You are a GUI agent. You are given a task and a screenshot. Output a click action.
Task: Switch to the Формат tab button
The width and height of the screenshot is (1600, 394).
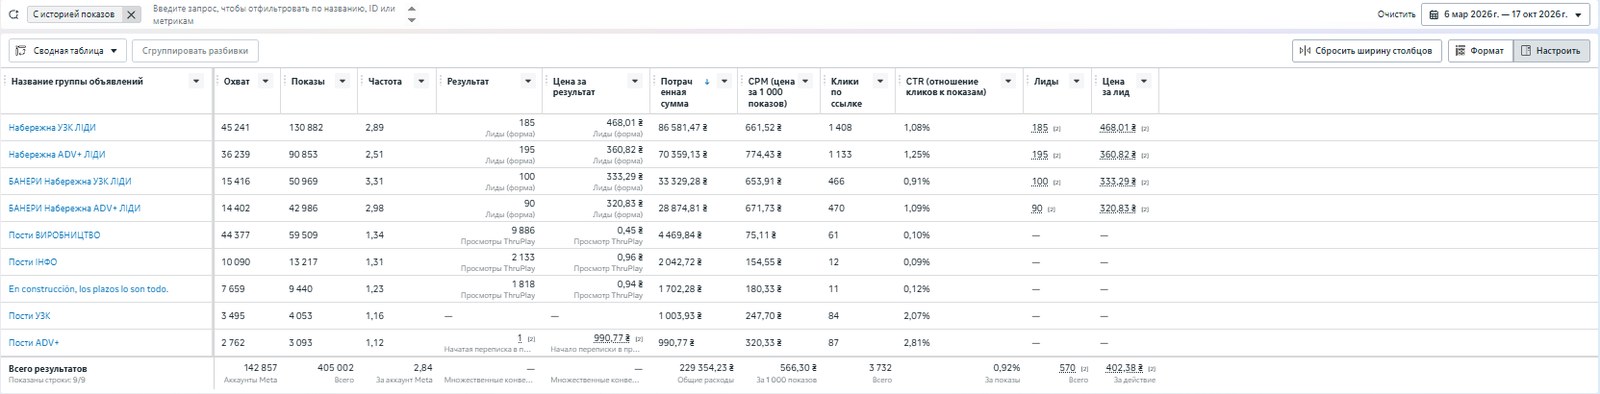1480,51
